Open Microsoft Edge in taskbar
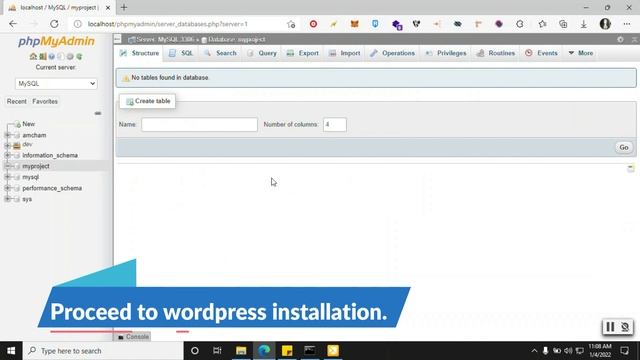Screen dimensions: 640x360 (264, 351)
